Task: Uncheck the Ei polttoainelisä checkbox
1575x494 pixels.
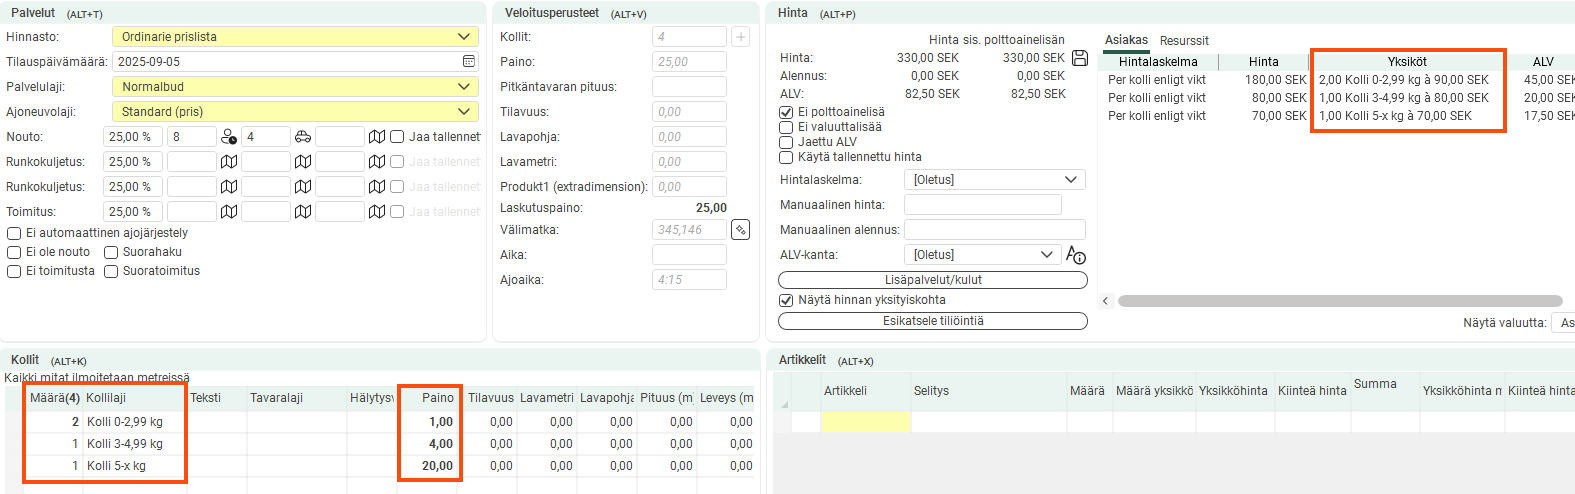Action: (786, 113)
